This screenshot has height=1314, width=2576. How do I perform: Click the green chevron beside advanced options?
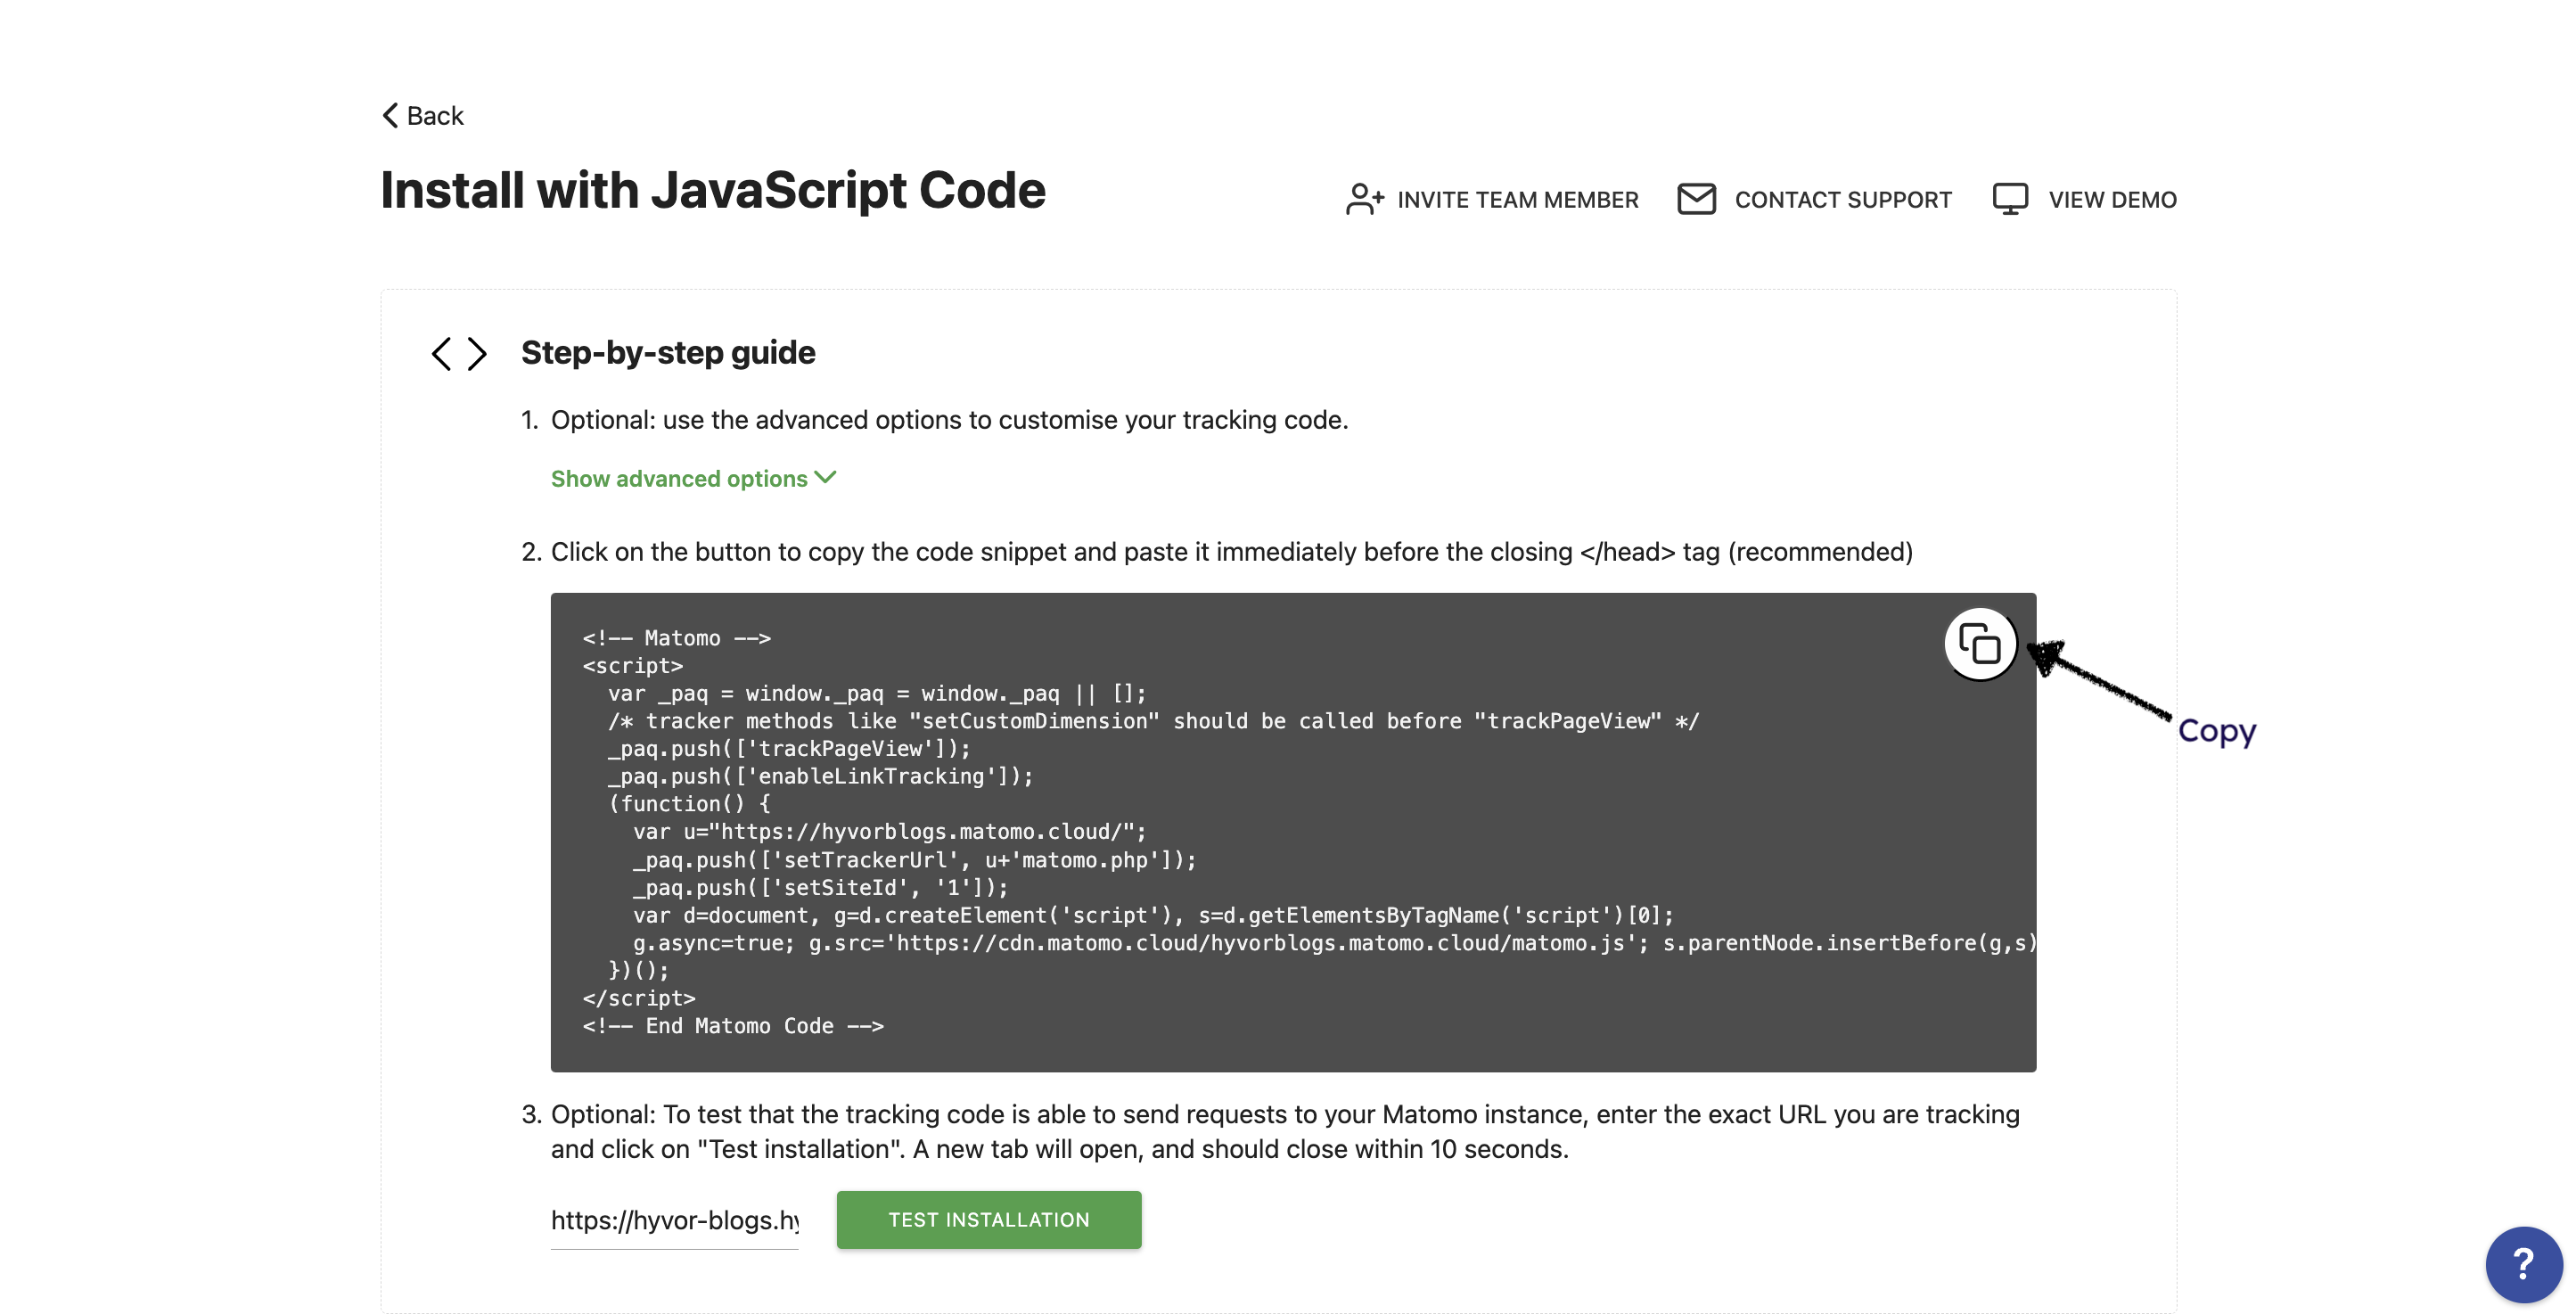(824, 478)
